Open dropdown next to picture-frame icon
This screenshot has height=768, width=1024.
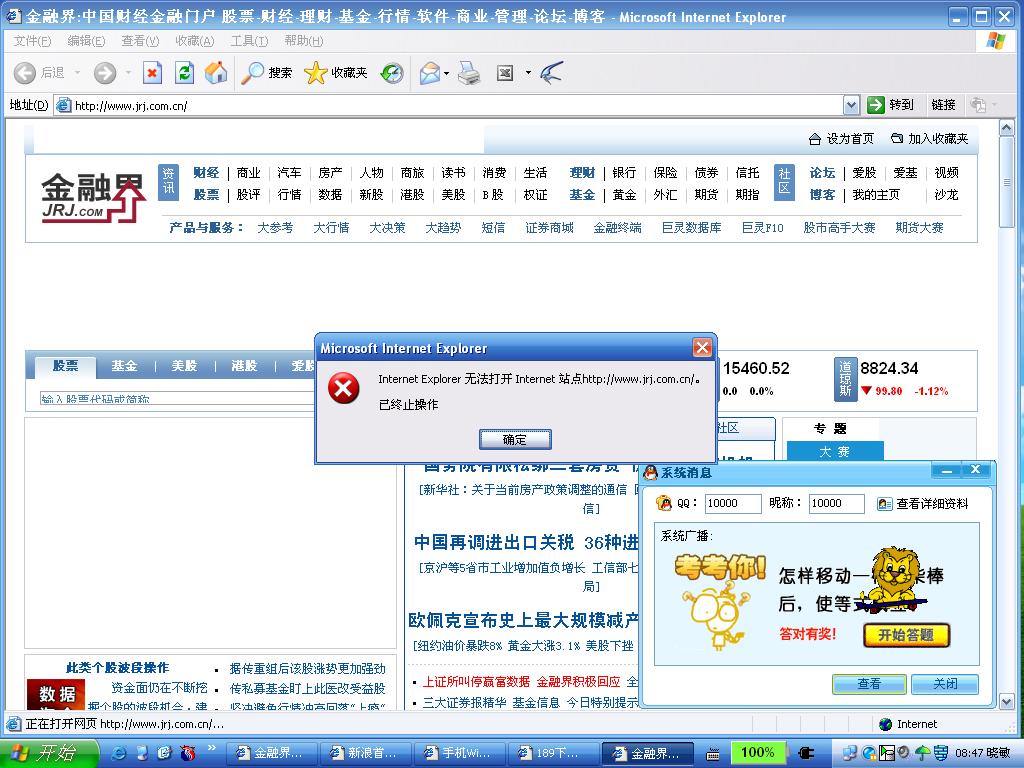(528, 73)
